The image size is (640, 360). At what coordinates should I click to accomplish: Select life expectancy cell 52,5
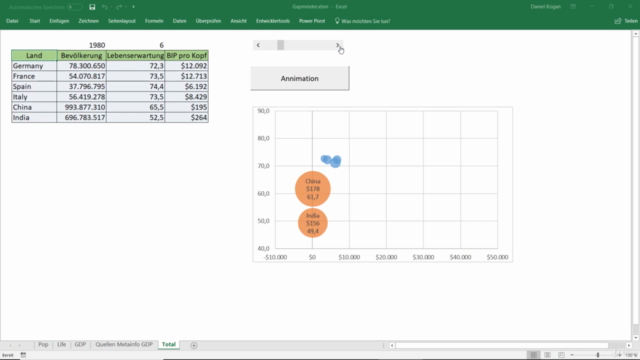click(136, 118)
